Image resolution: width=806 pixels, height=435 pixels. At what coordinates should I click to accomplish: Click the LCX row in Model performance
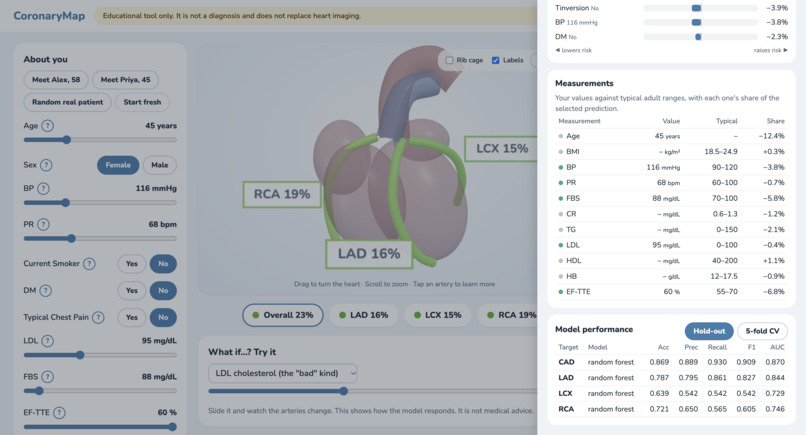671,393
